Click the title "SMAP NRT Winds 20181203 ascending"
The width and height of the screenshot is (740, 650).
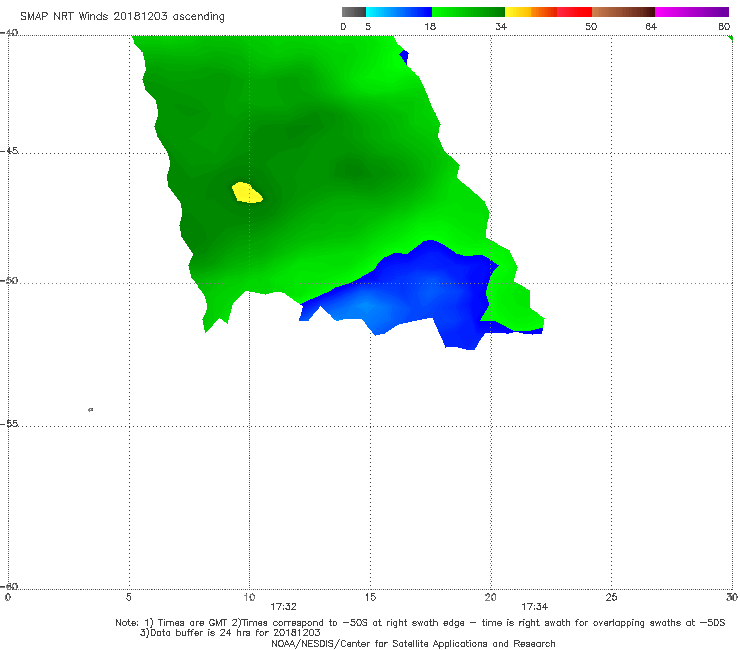click(x=122, y=16)
